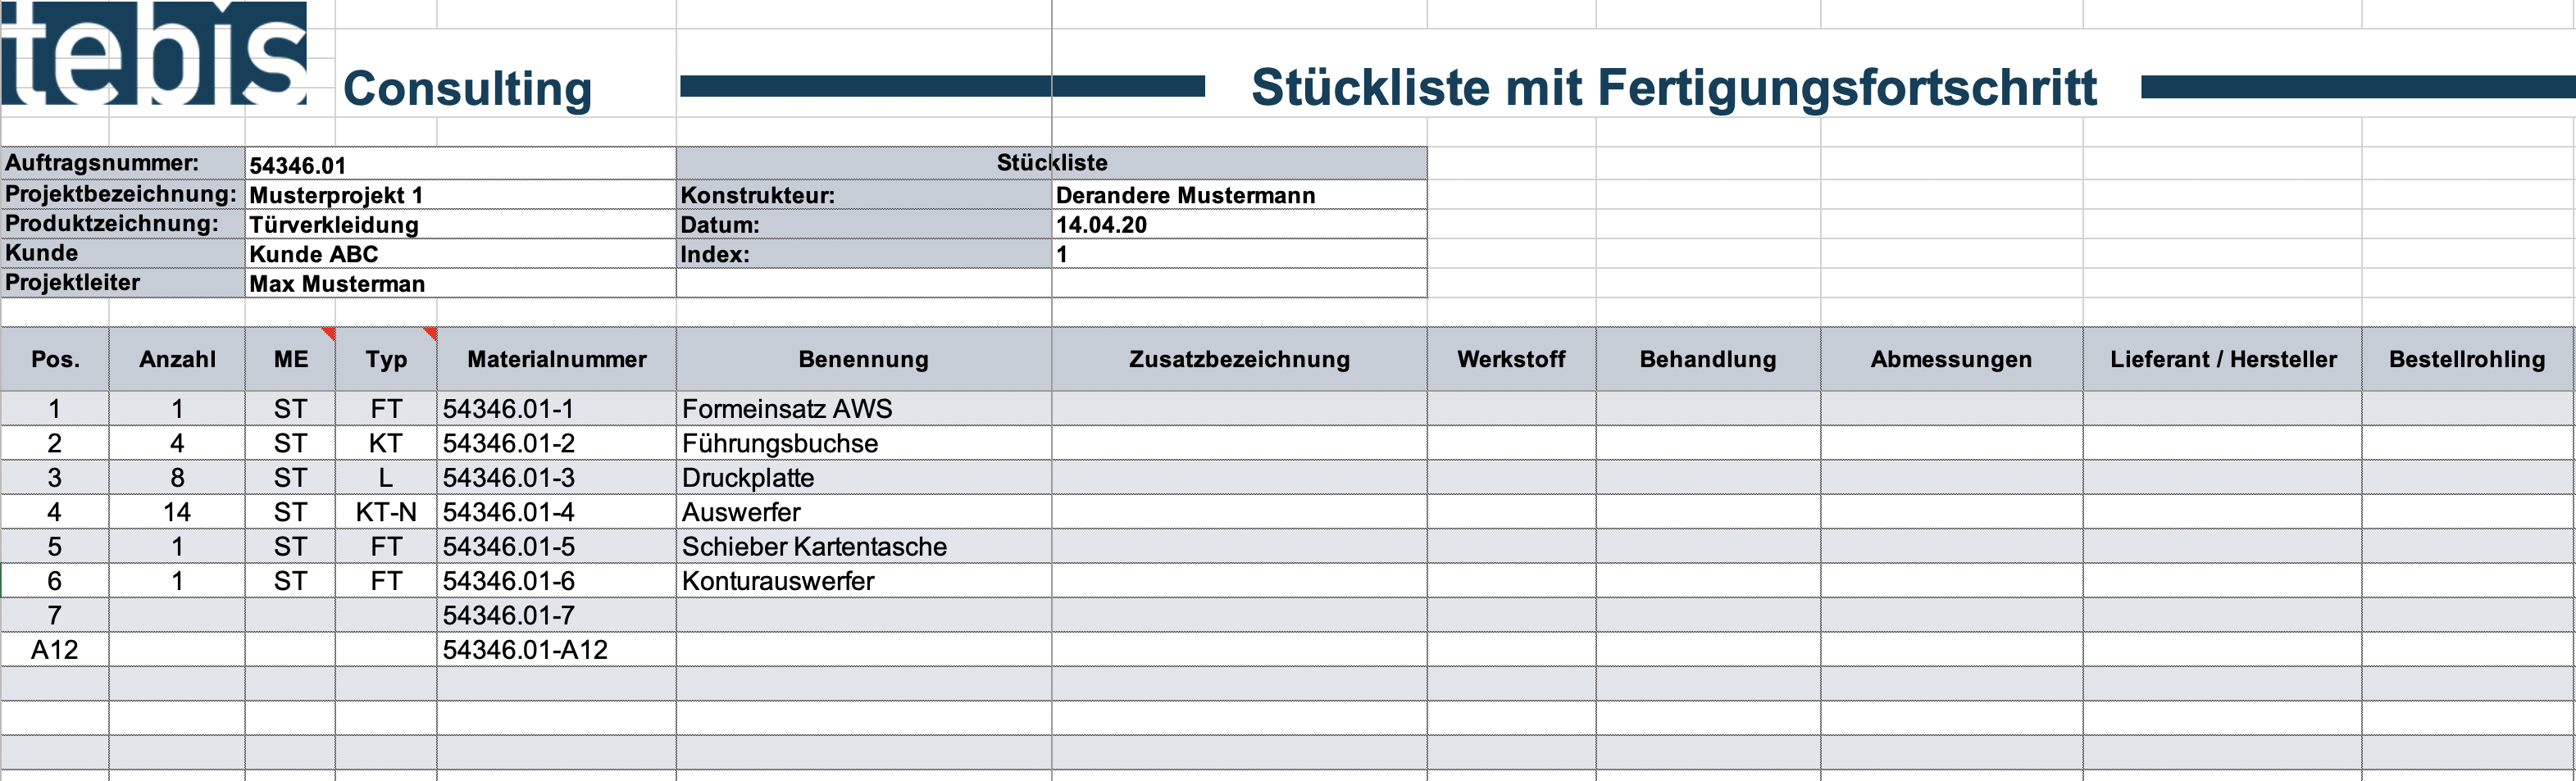Image resolution: width=2576 pixels, height=781 pixels.
Task: Click the Führungsbuchse cell
Action: tap(863, 443)
